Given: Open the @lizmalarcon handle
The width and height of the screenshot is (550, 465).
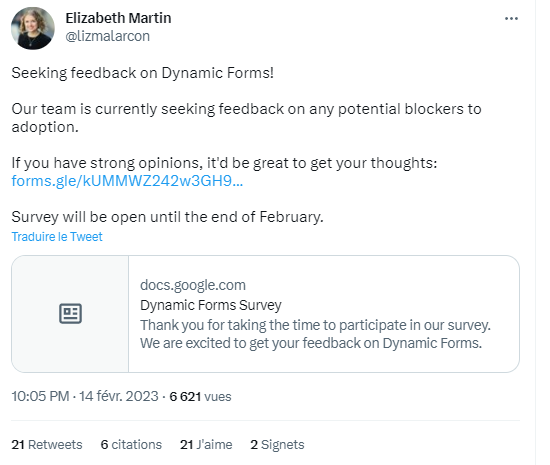Looking at the screenshot, I should (107, 36).
